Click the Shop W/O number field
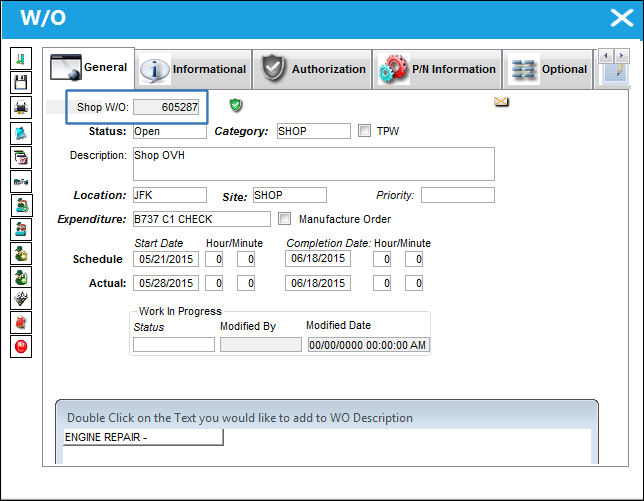644x501 pixels. [166, 107]
